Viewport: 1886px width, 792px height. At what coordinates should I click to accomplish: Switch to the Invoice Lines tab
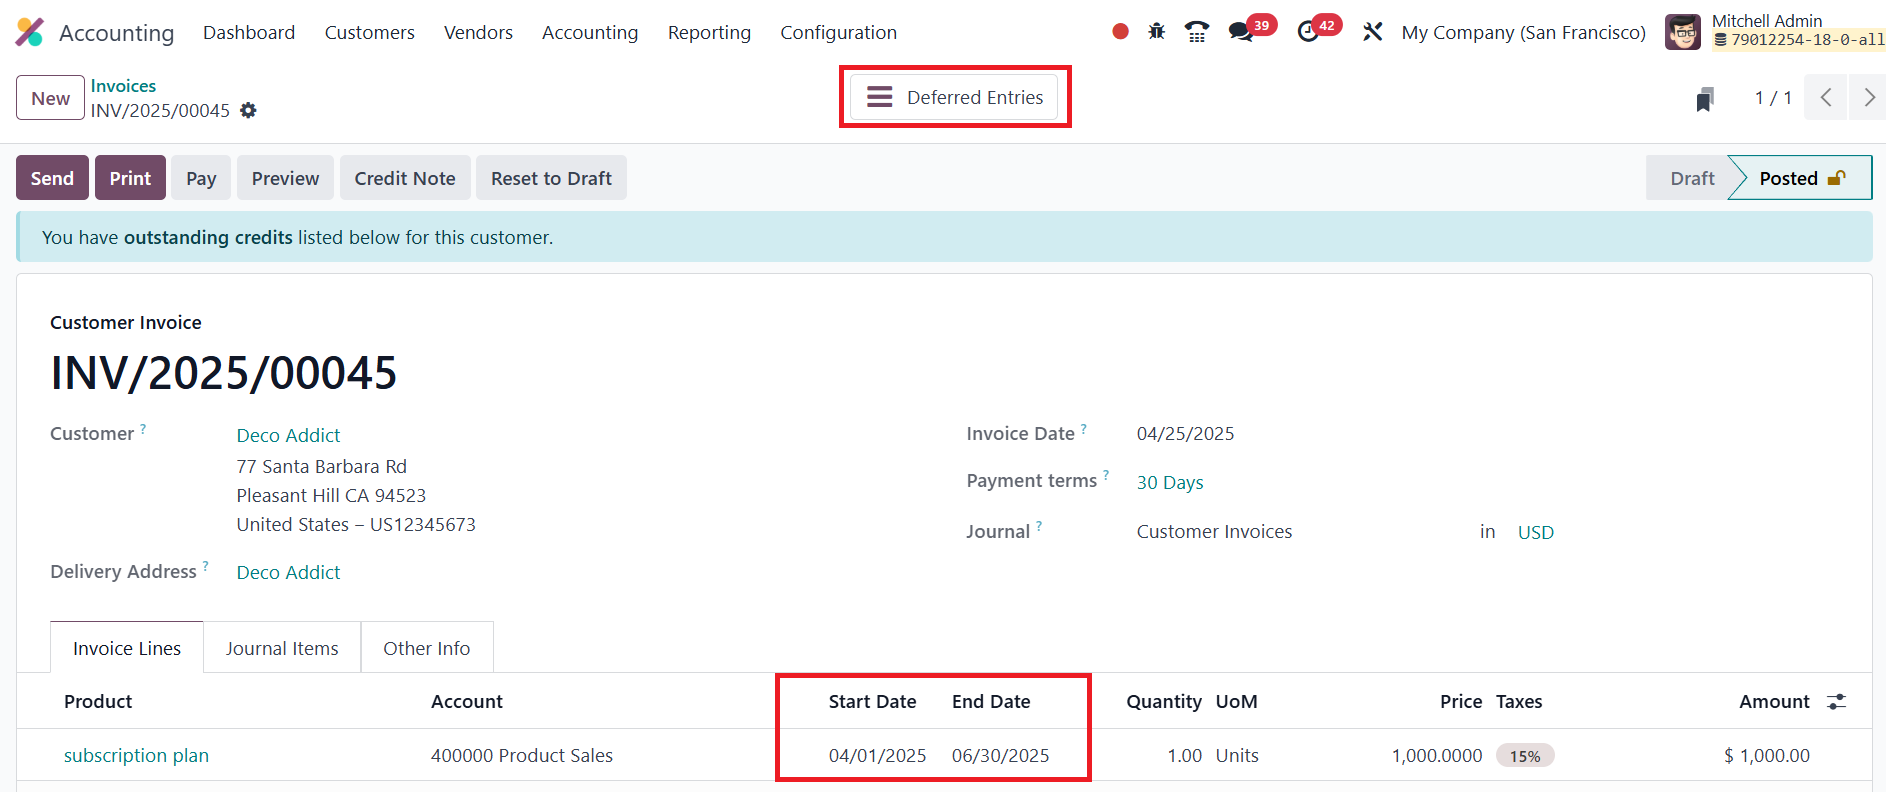click(x=127, y=648)
